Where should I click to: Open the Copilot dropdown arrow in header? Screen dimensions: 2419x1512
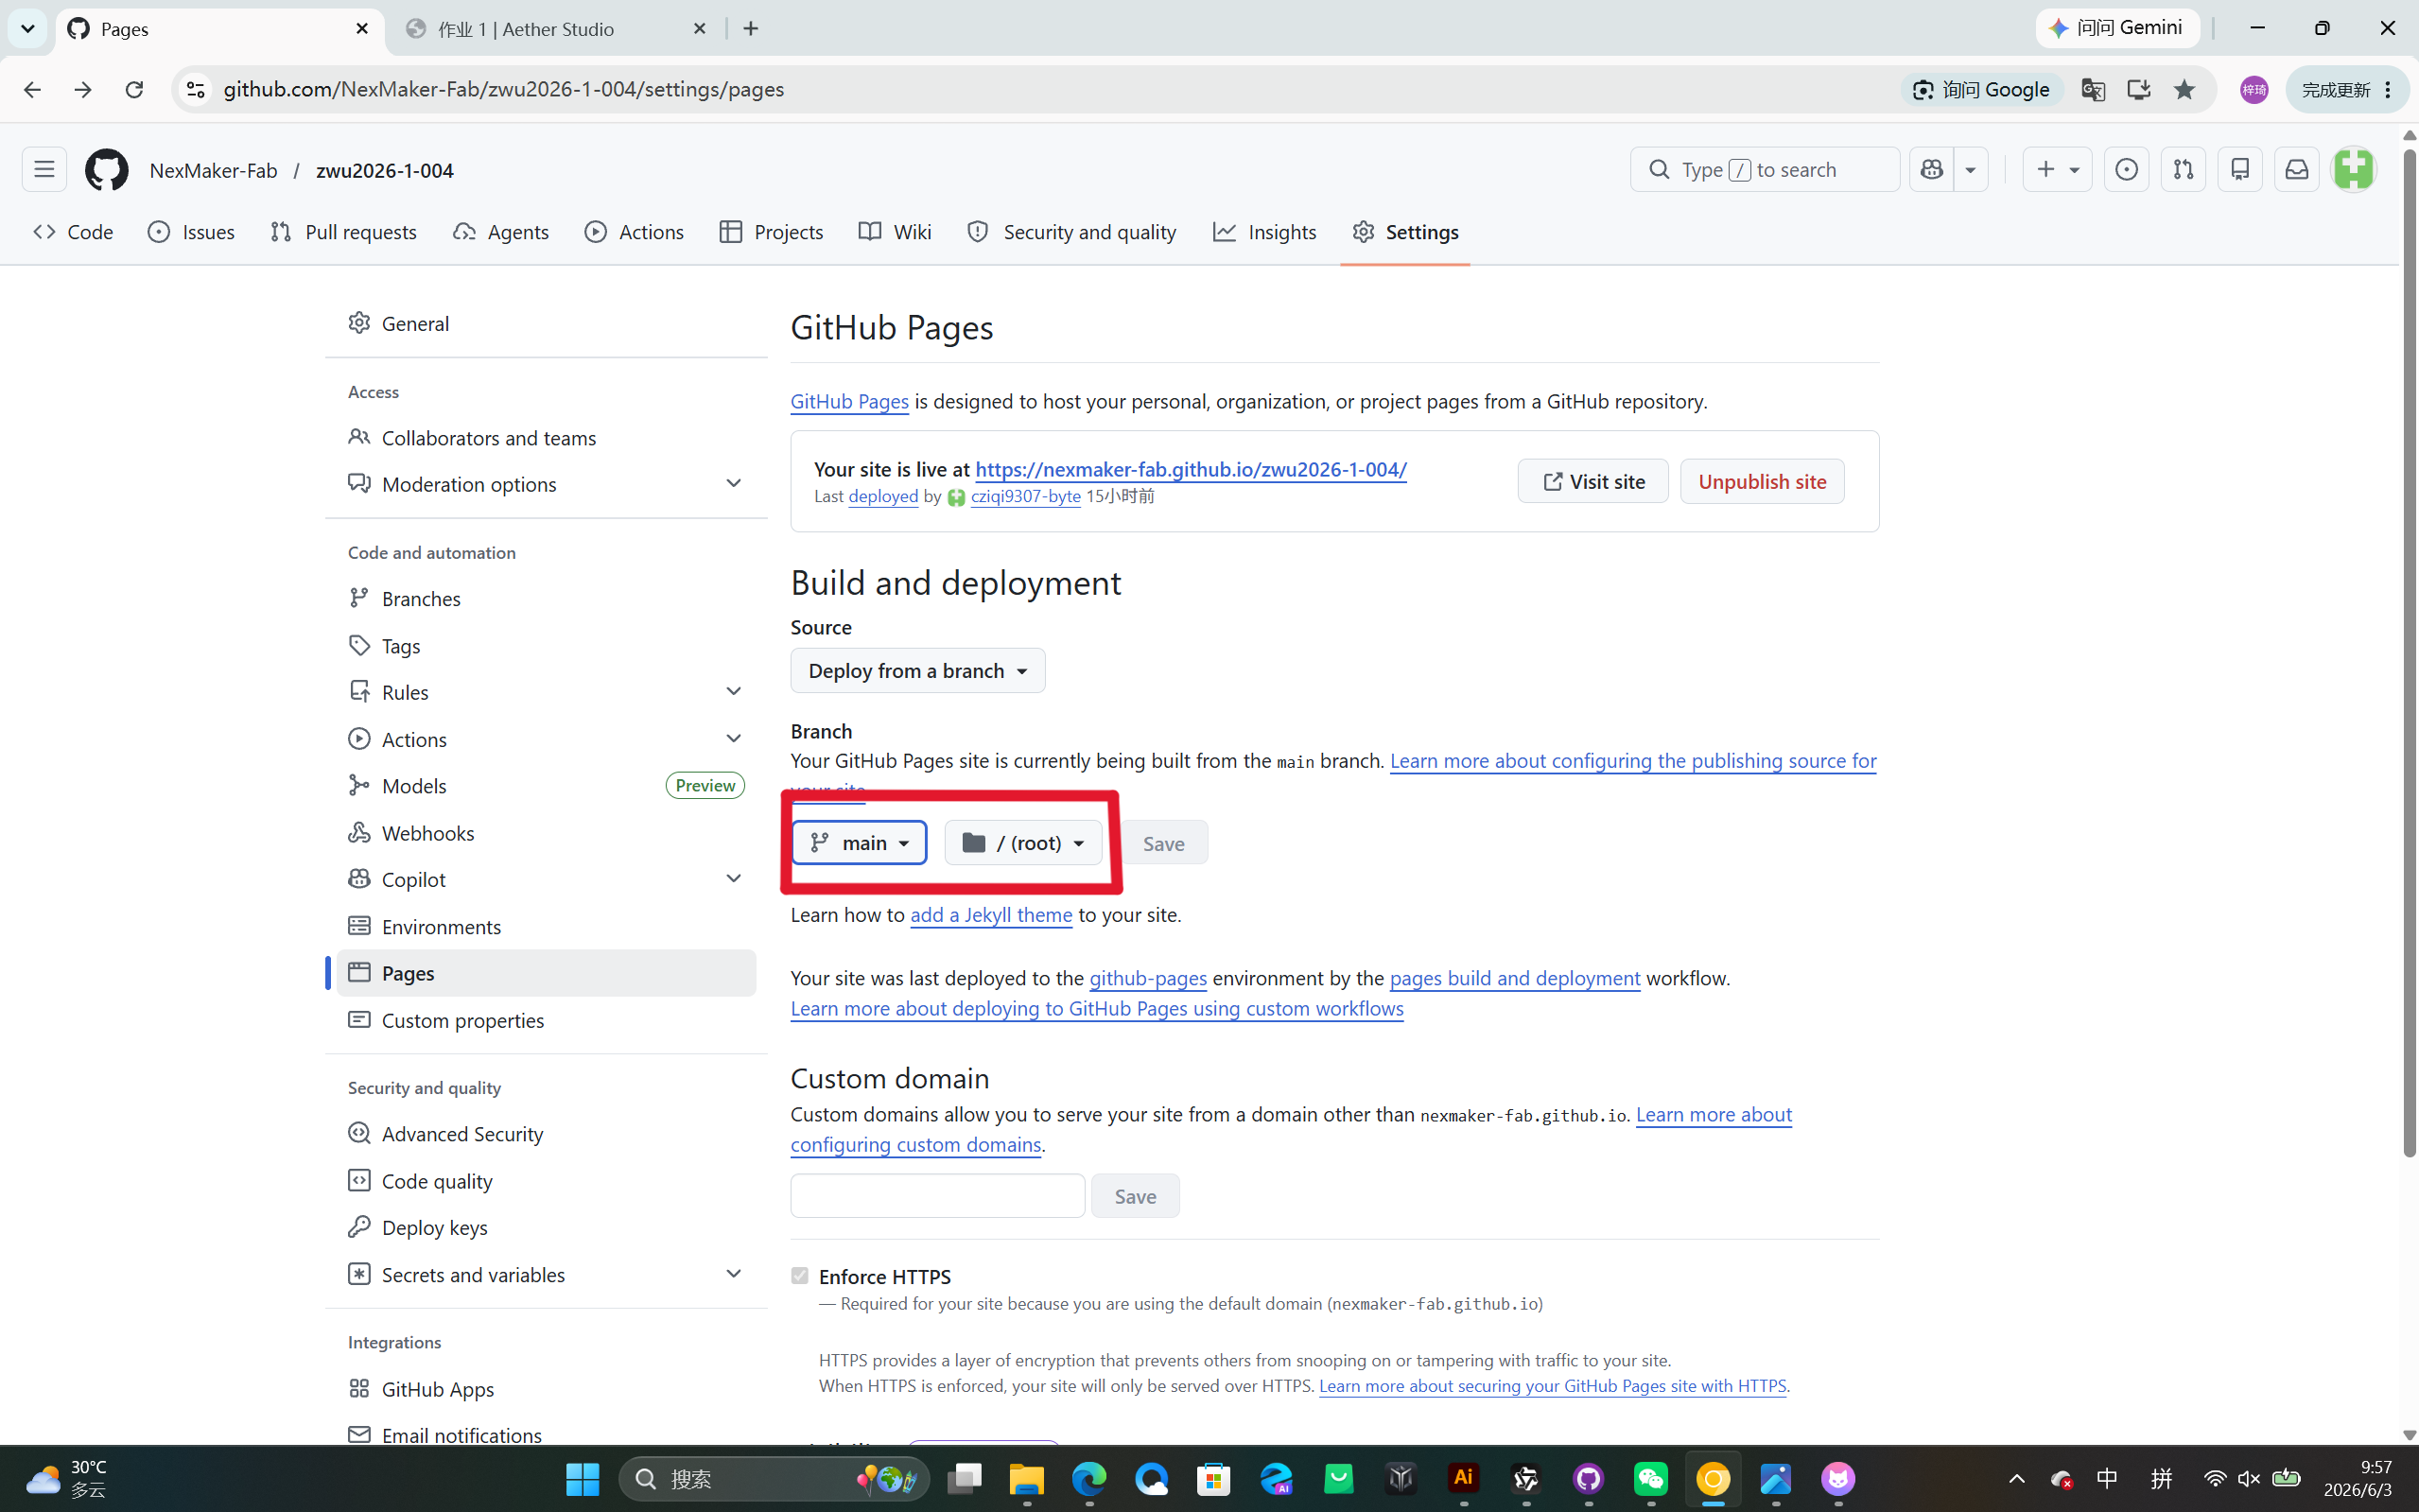tap(1970, 169)
